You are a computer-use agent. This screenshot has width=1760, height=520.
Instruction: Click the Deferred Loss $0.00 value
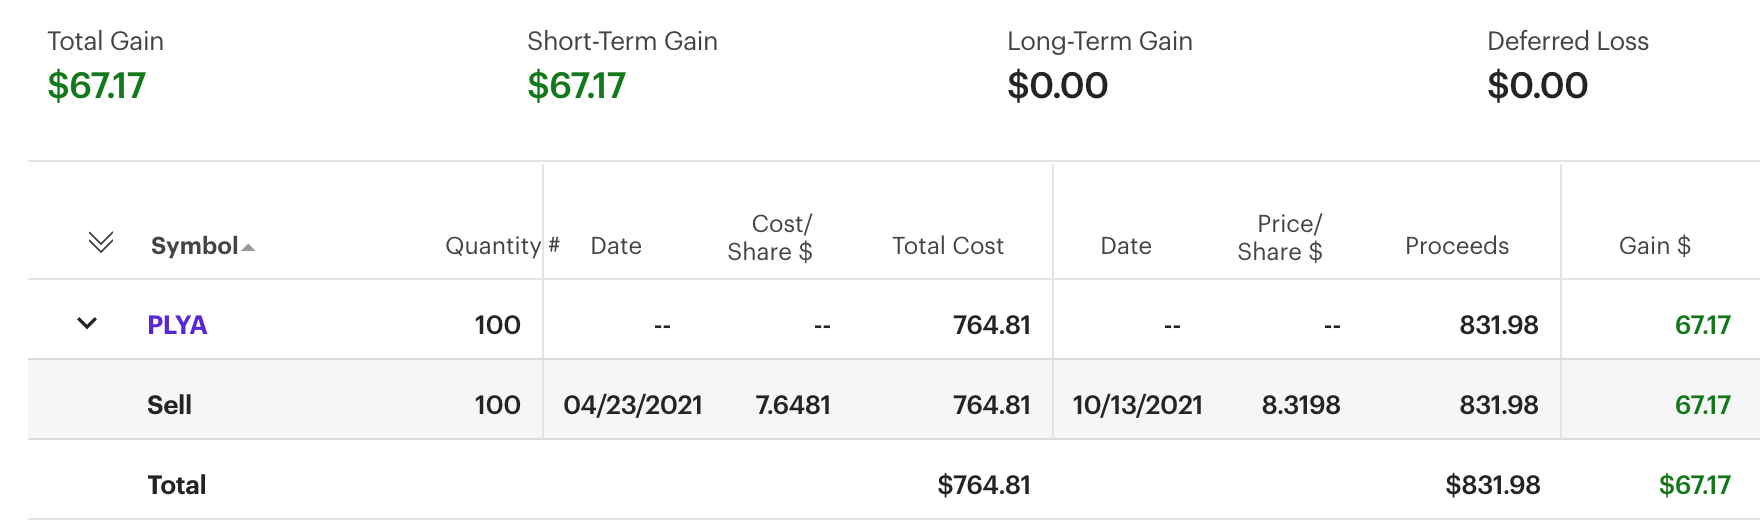[1538, 86]
